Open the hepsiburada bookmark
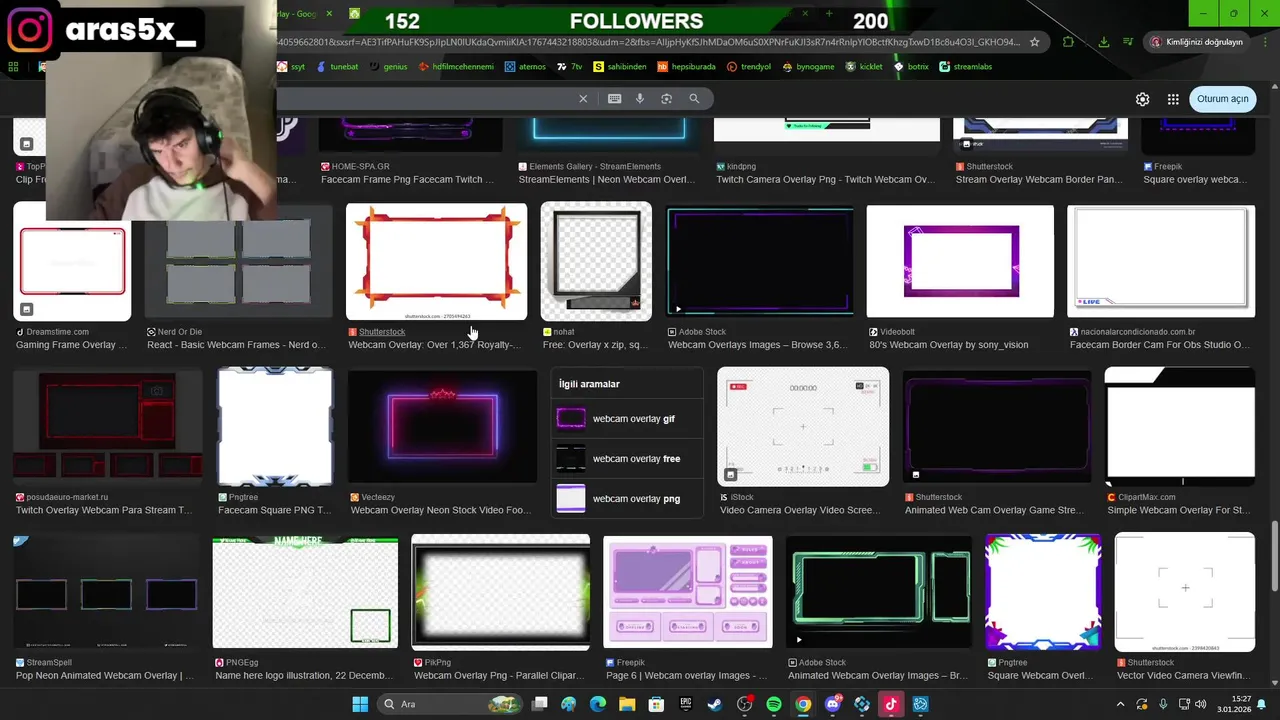The image size is (1280, 720). pos(687,67)
